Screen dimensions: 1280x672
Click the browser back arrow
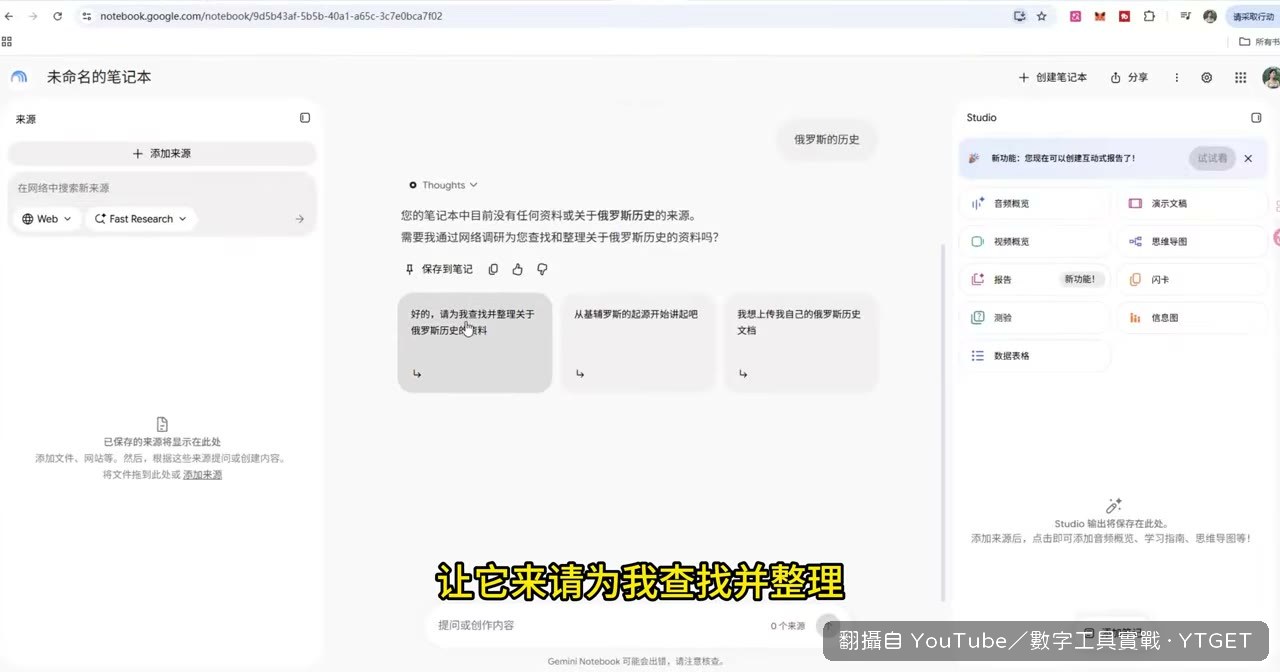pyautogui.click(x=9, y=16)
